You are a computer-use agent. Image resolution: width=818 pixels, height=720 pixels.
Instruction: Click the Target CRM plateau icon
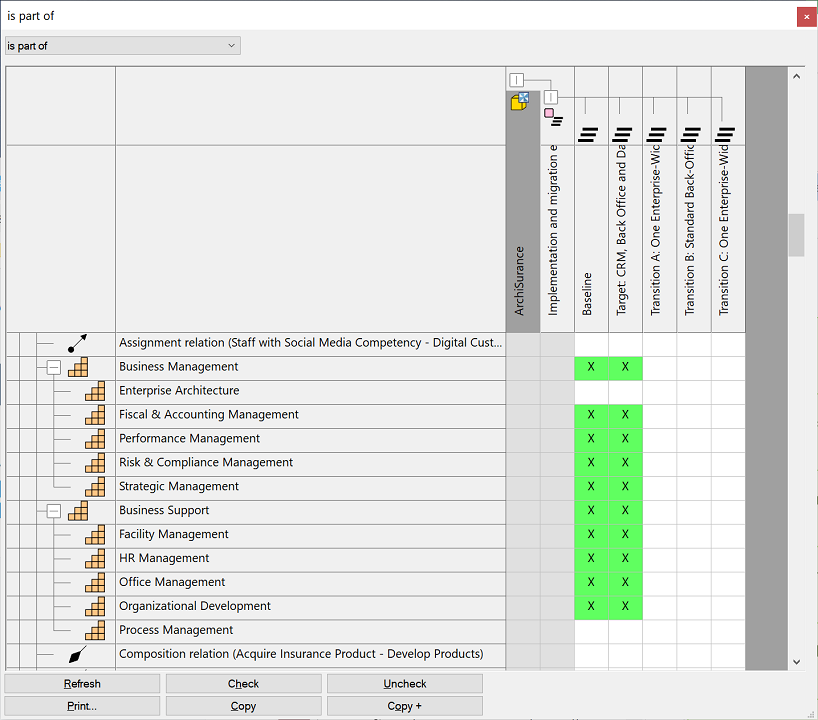click(x=623, y=135)
